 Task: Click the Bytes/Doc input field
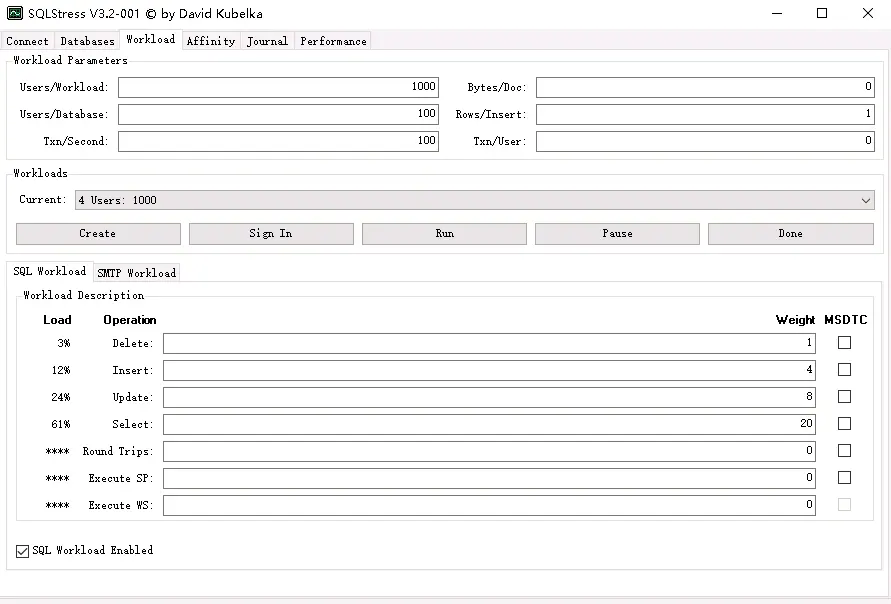tap(705, 87)
